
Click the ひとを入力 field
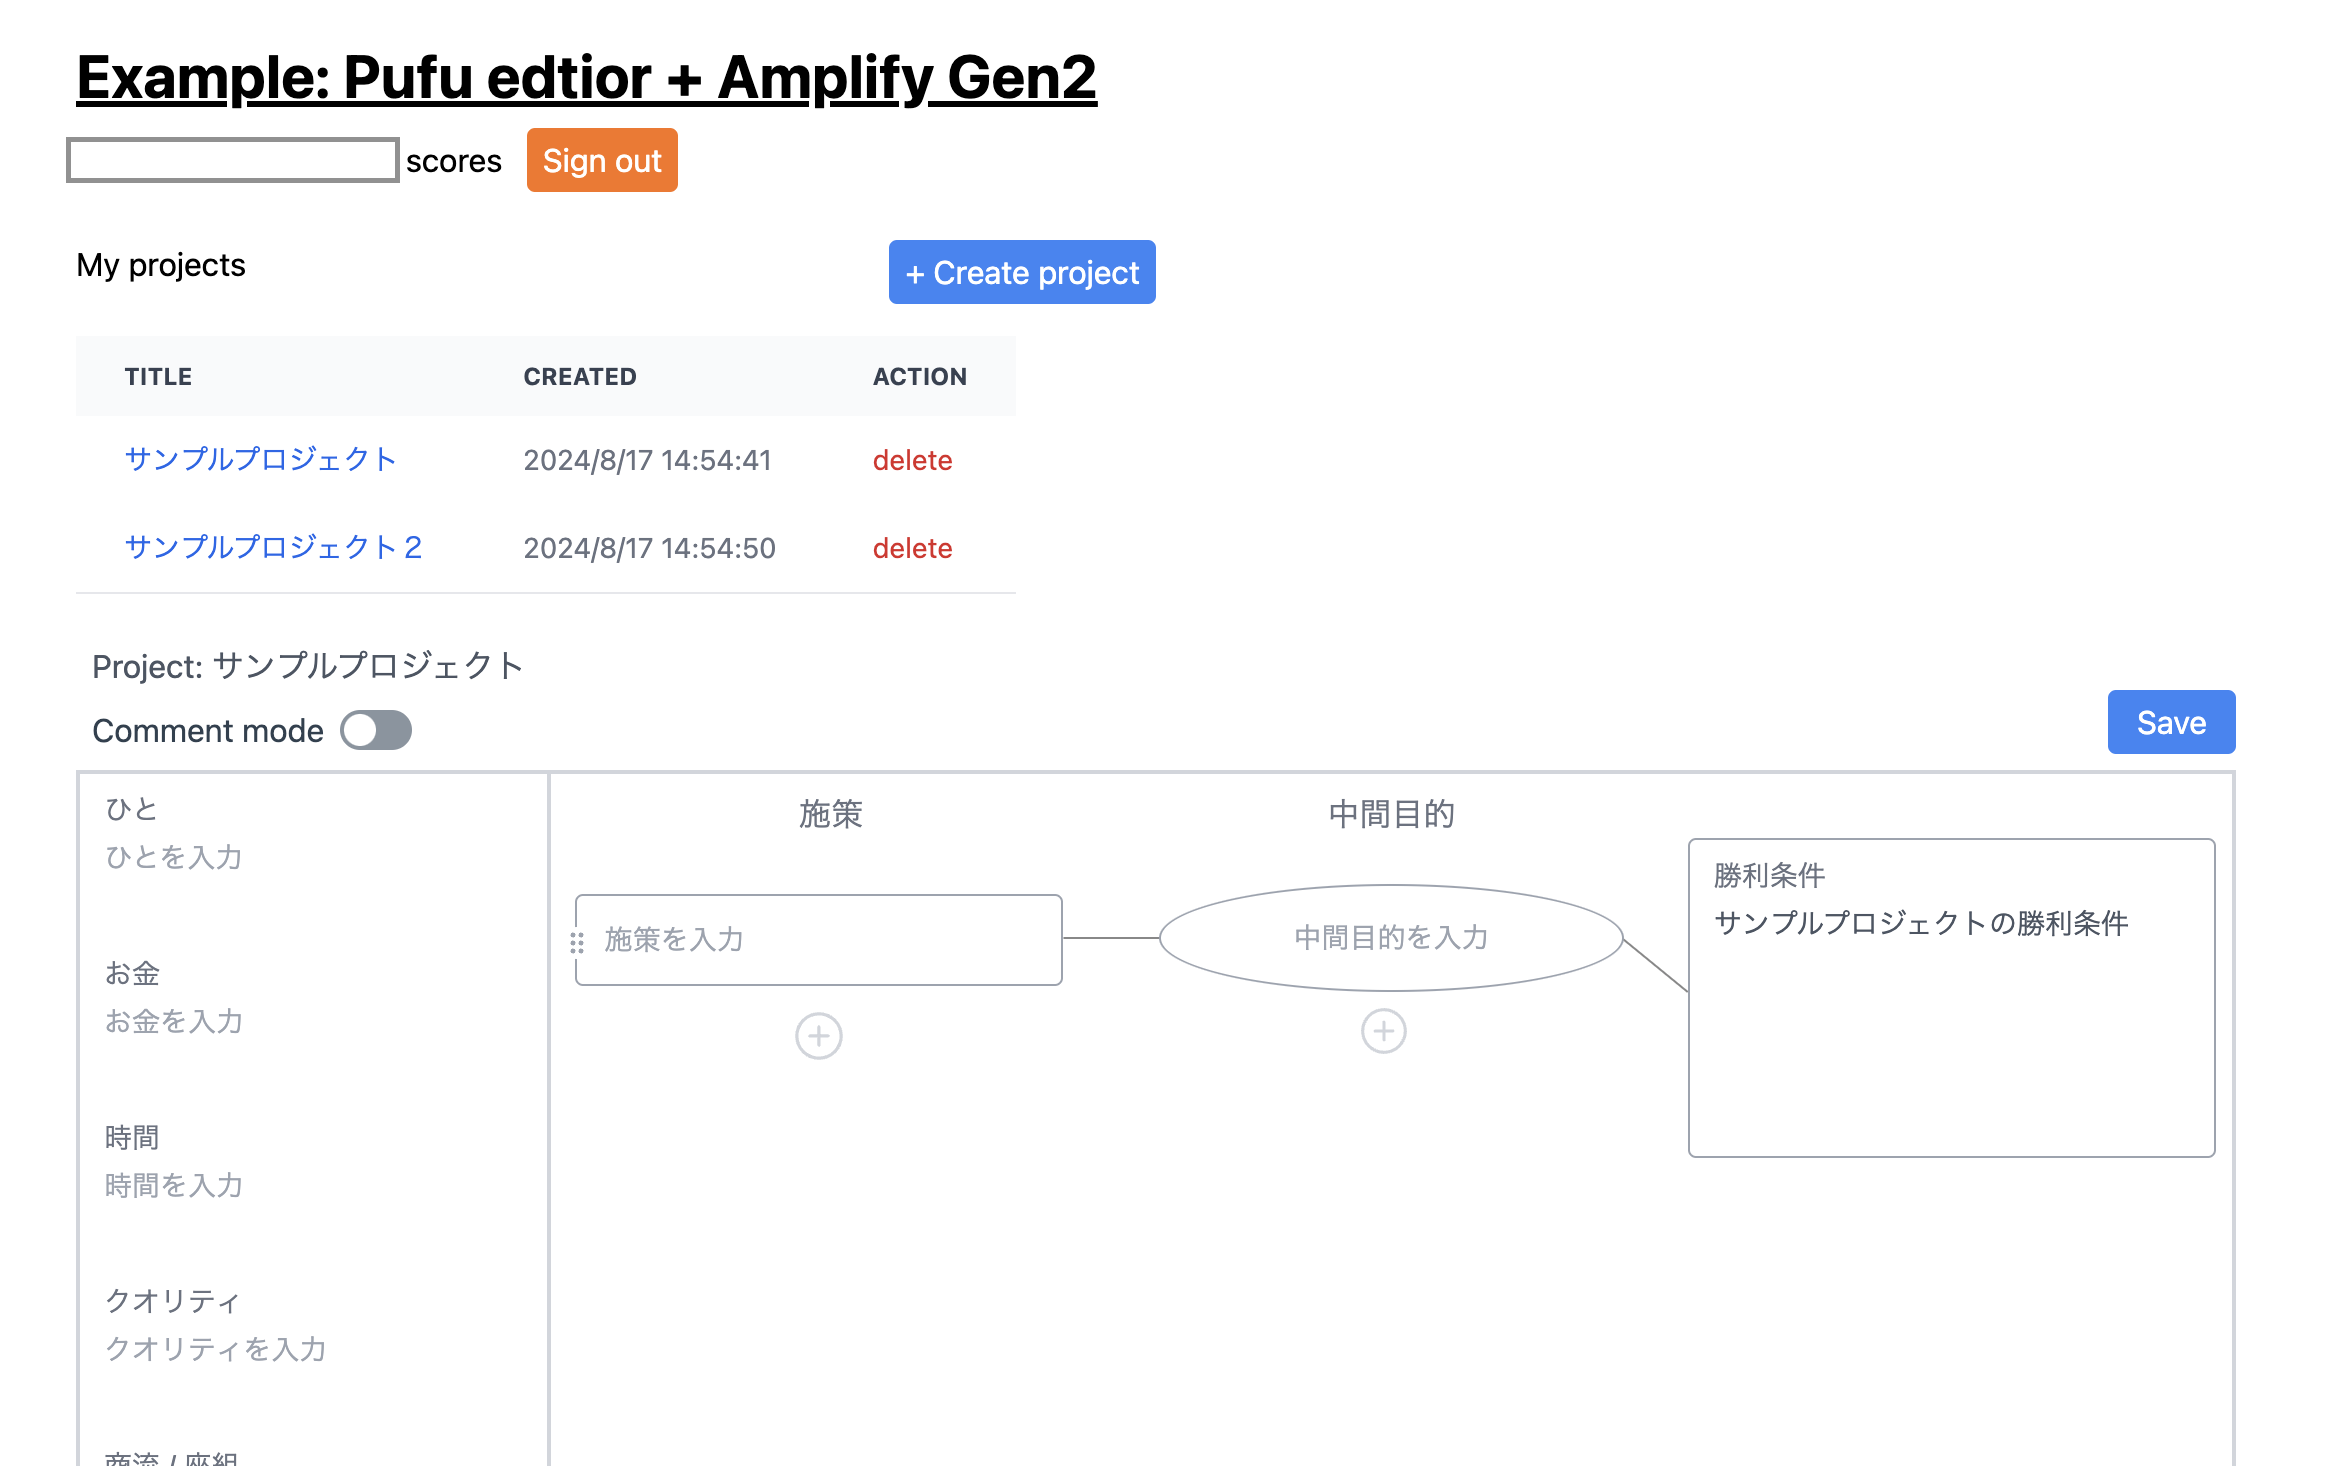(172, 857)
